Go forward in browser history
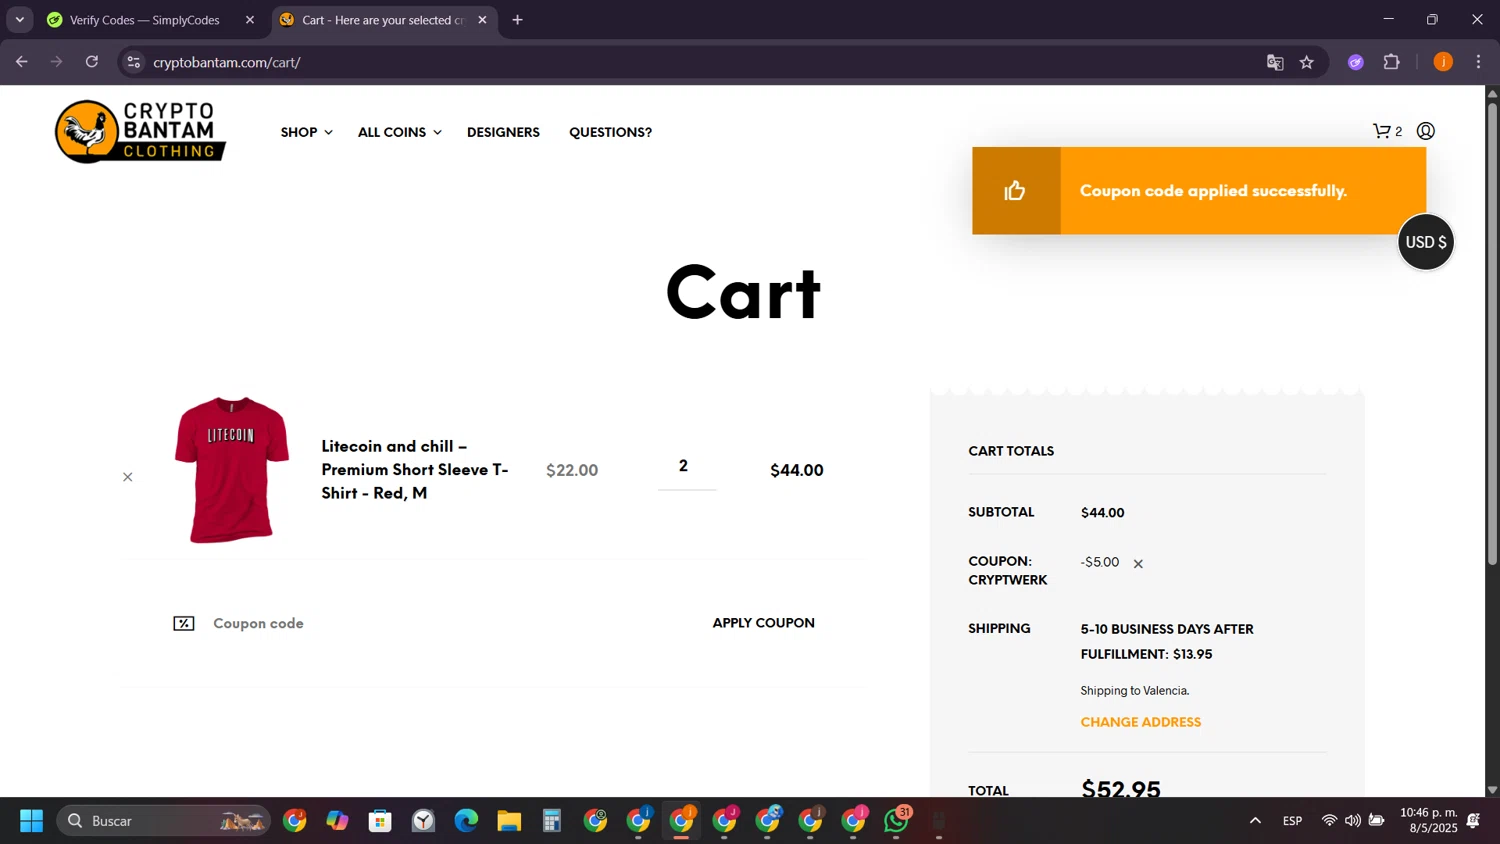1500x844 pixels. (57, 62)
